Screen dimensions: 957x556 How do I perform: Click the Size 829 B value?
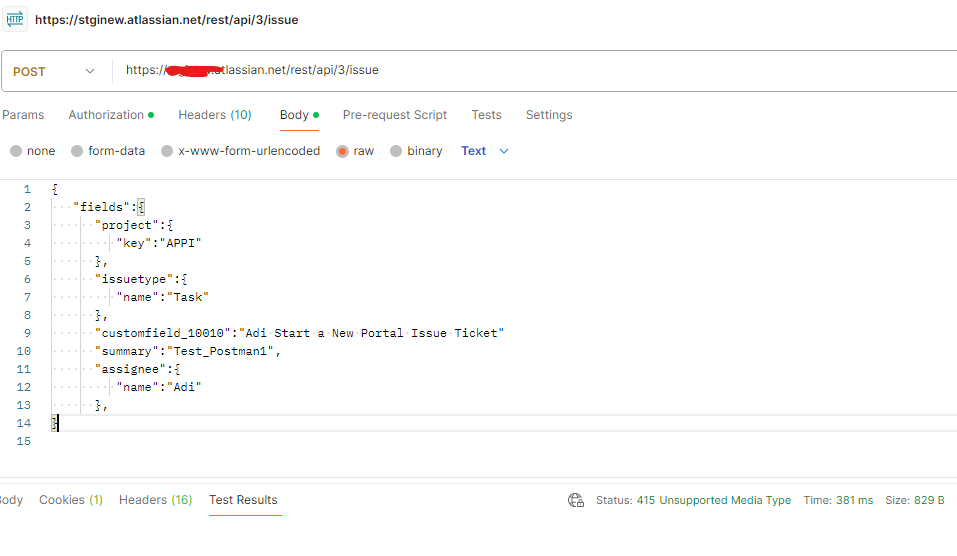pos(929,500)
